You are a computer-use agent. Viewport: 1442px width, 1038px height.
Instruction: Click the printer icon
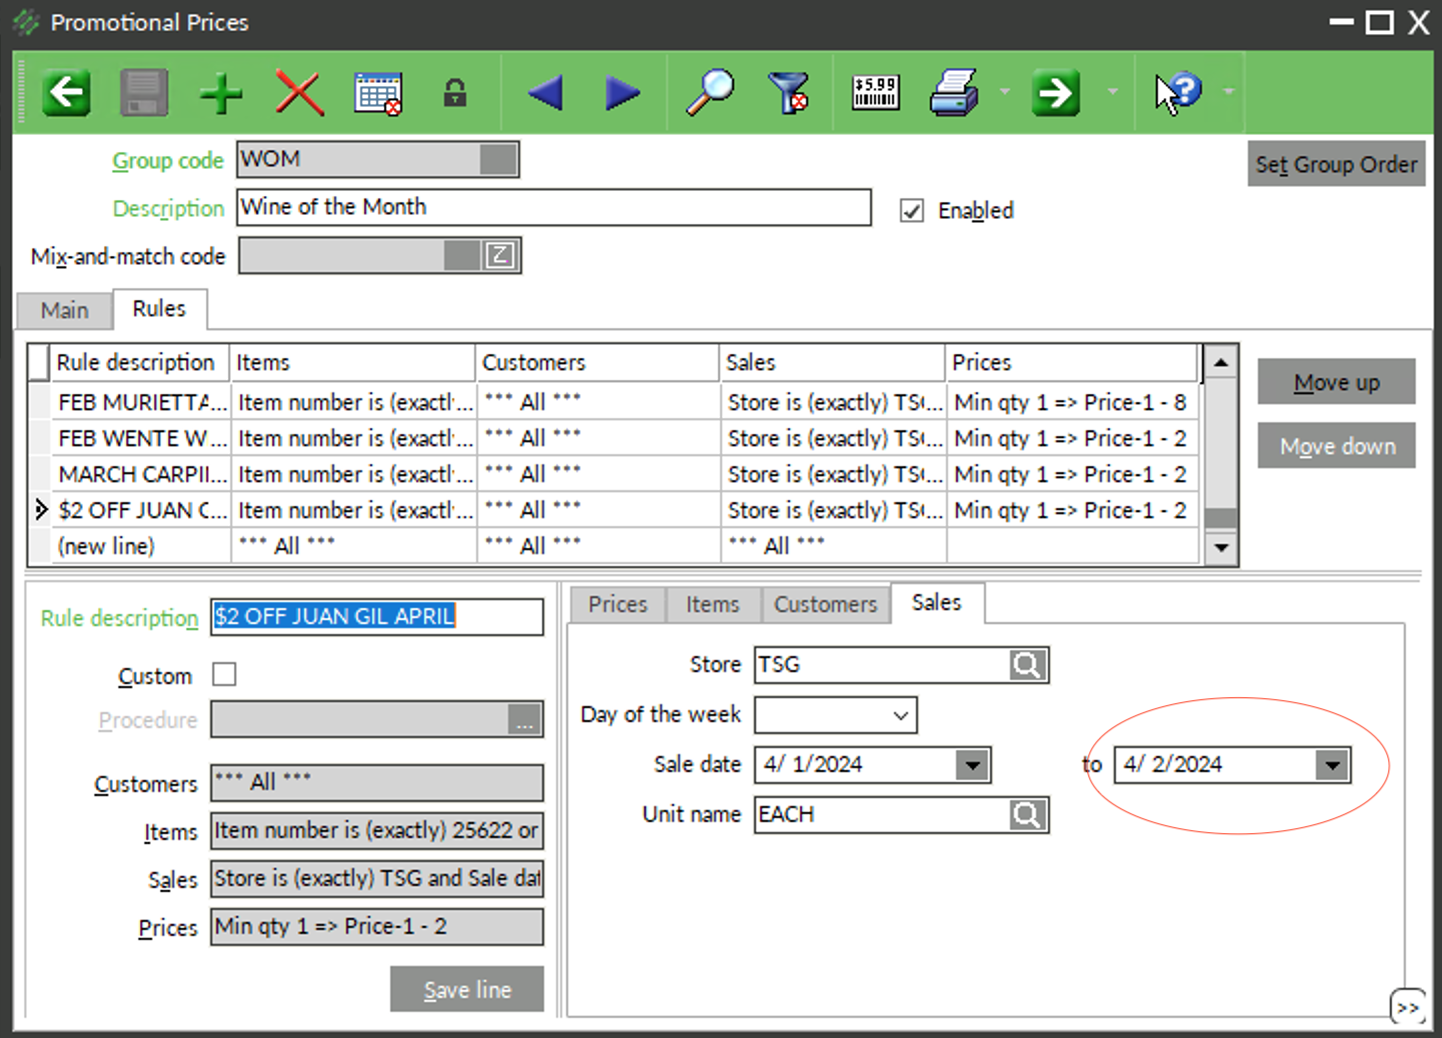[x=954, y=93]
